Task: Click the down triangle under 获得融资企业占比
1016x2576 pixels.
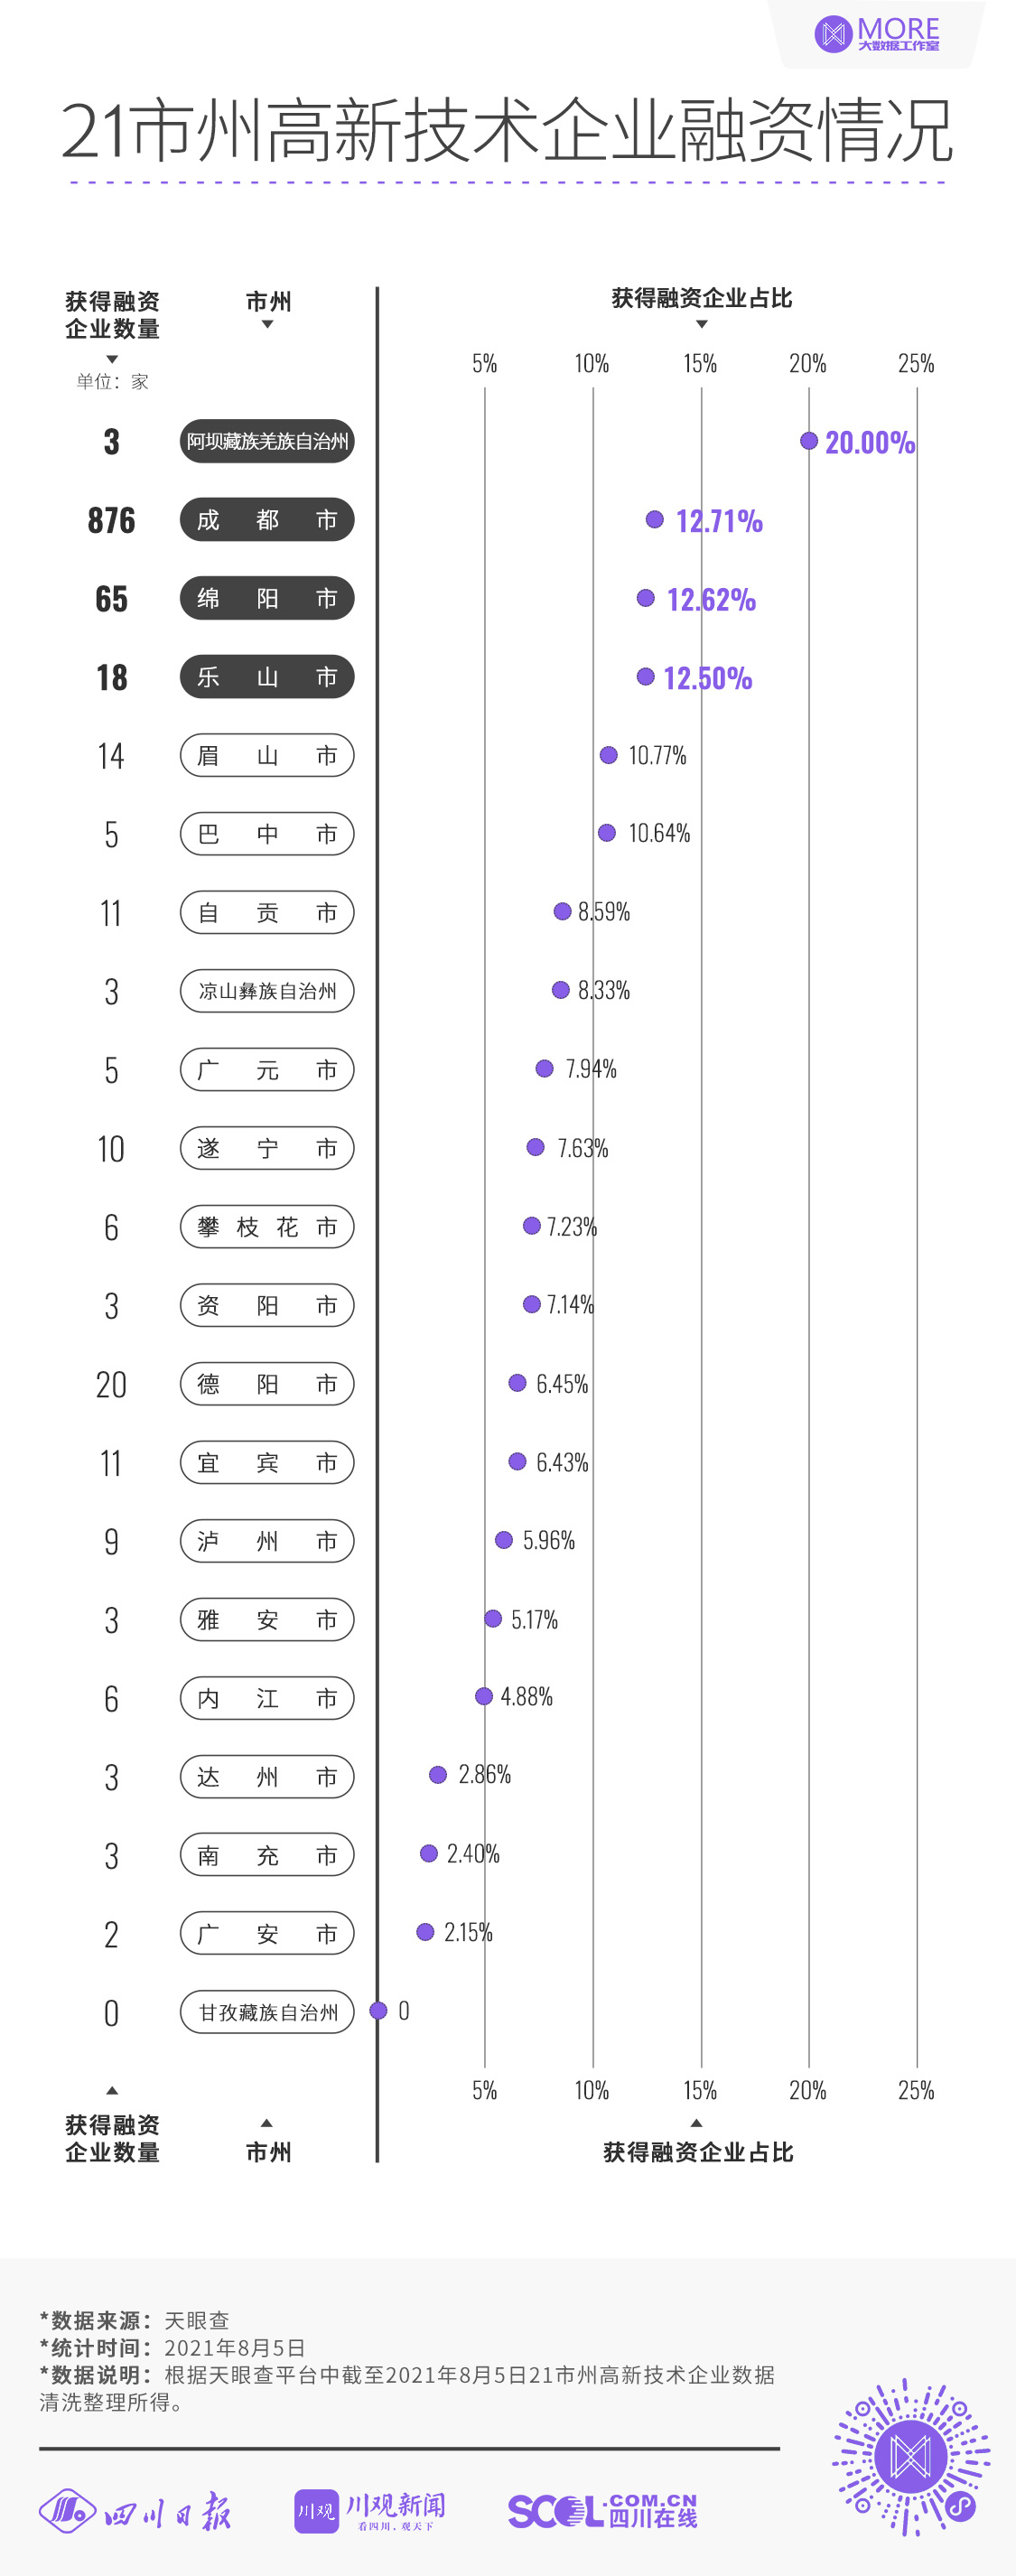Action: point(701,324)
